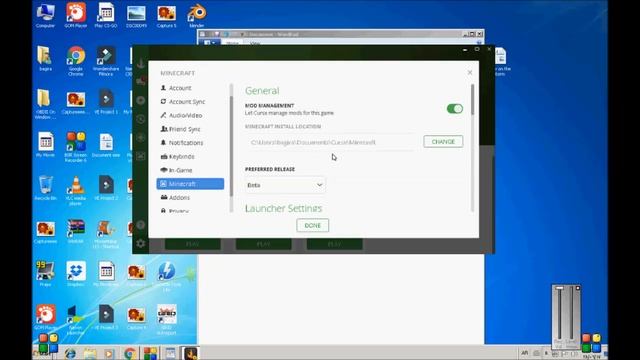
Task: Expand the Preferred Release dropdown
Action: click(x=285, y=185)
